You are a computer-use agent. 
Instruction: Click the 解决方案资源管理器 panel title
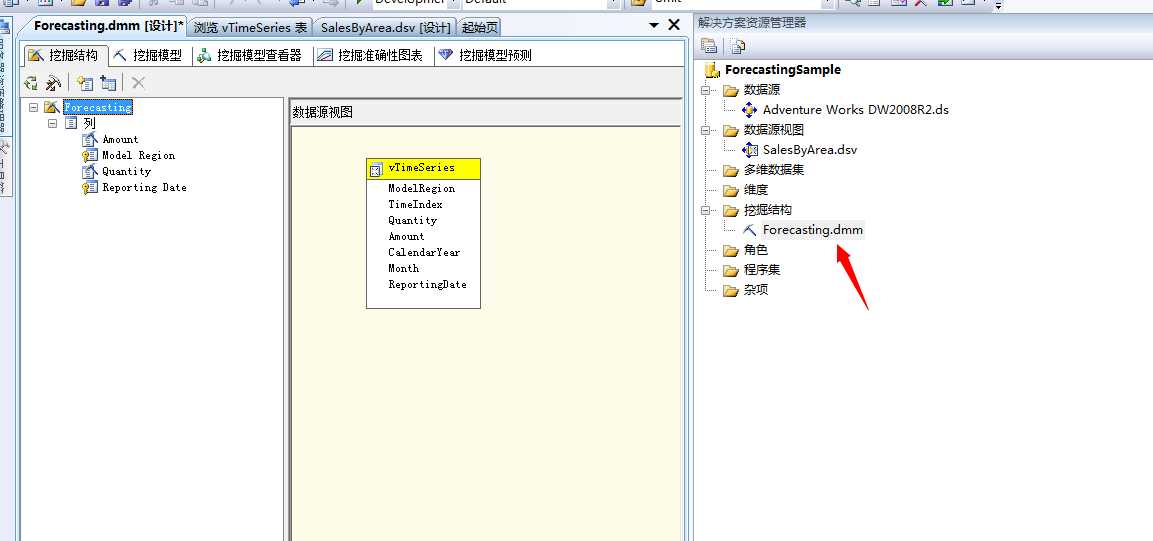point(752,23)
